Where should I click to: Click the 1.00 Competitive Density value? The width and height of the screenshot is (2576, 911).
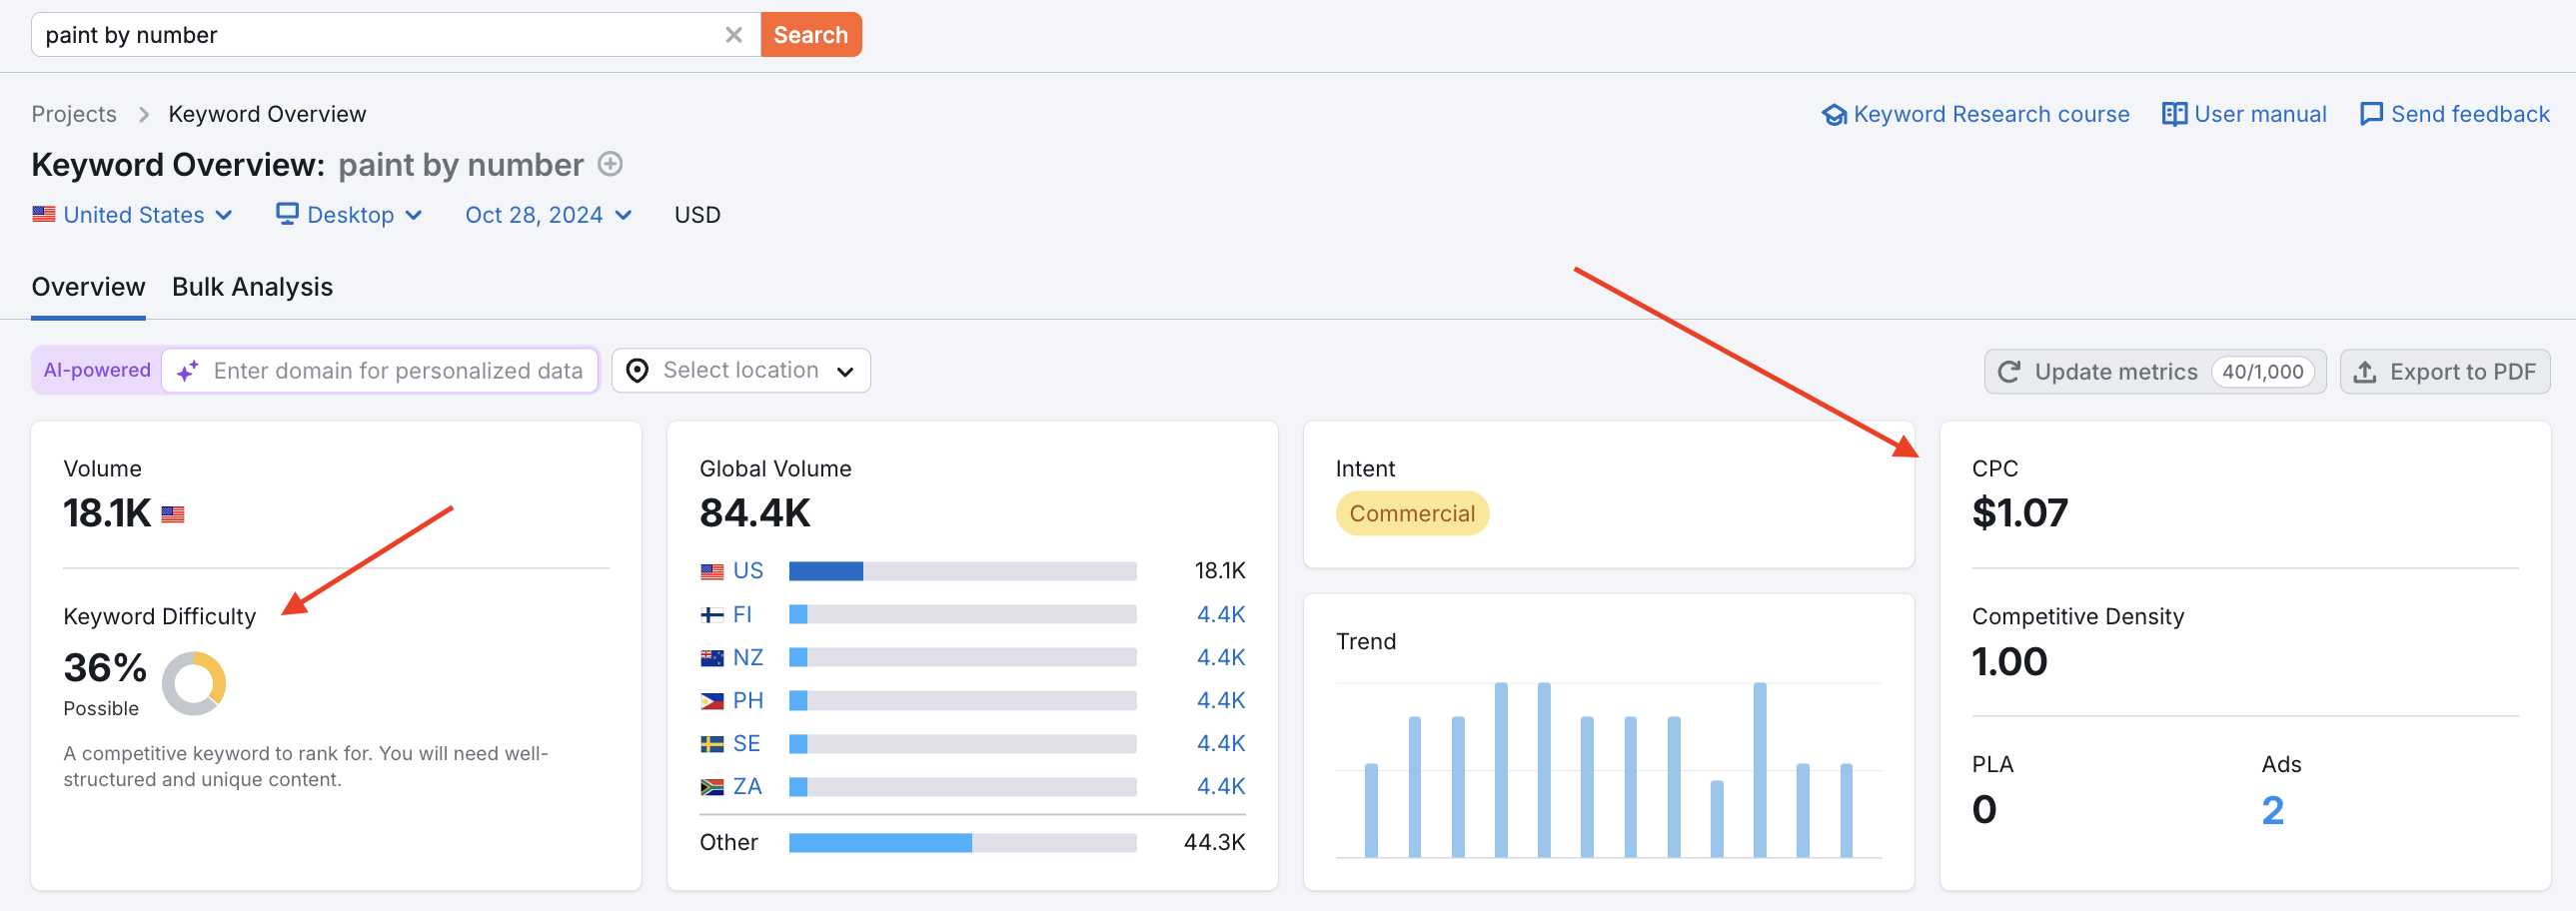2009,662
